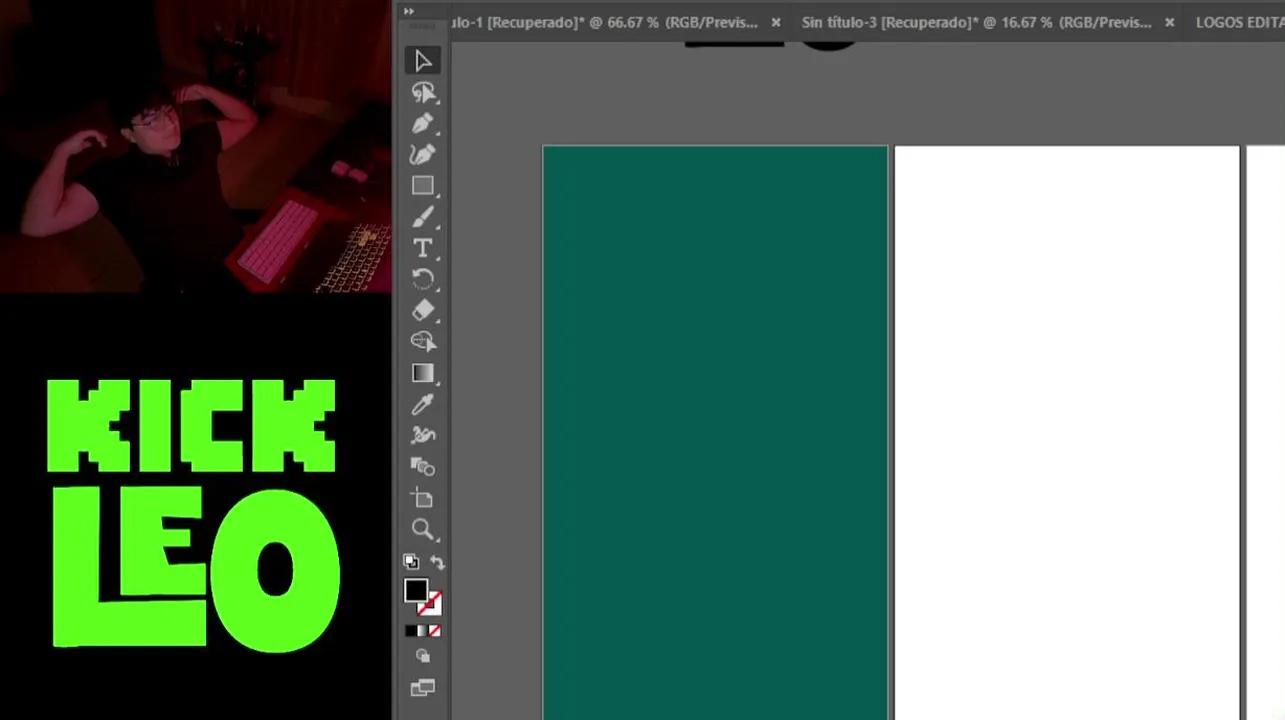The image size is (1285, 720).
Task: Select the Gradient tool
Action: (423, 373)
